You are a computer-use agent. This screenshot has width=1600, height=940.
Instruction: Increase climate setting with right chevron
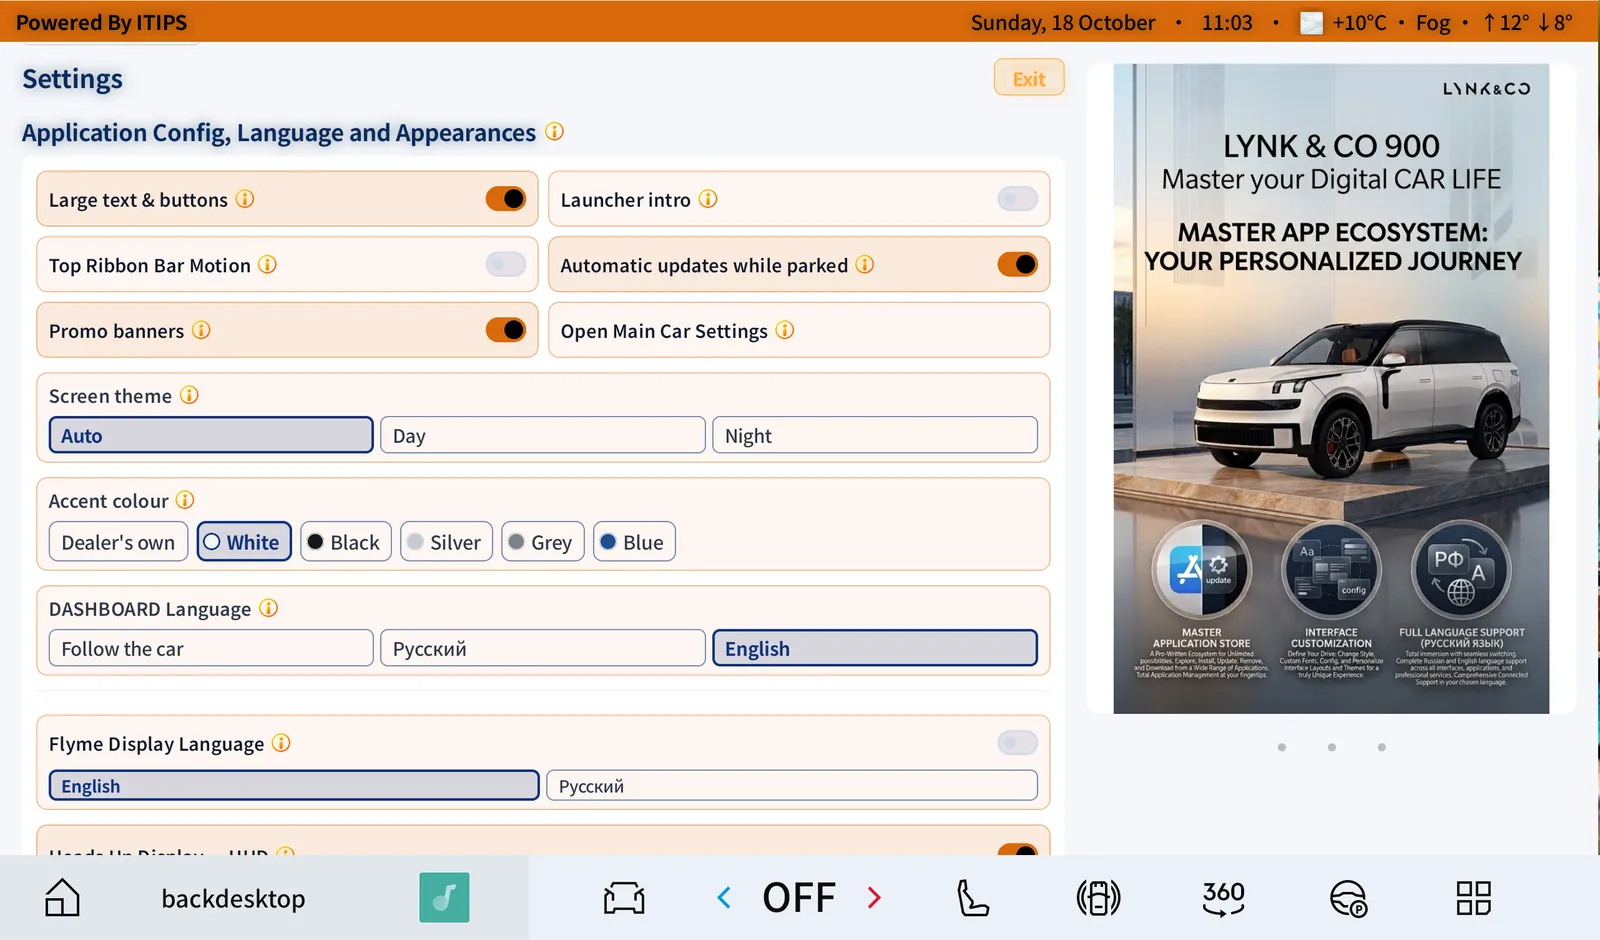point(874,897)
